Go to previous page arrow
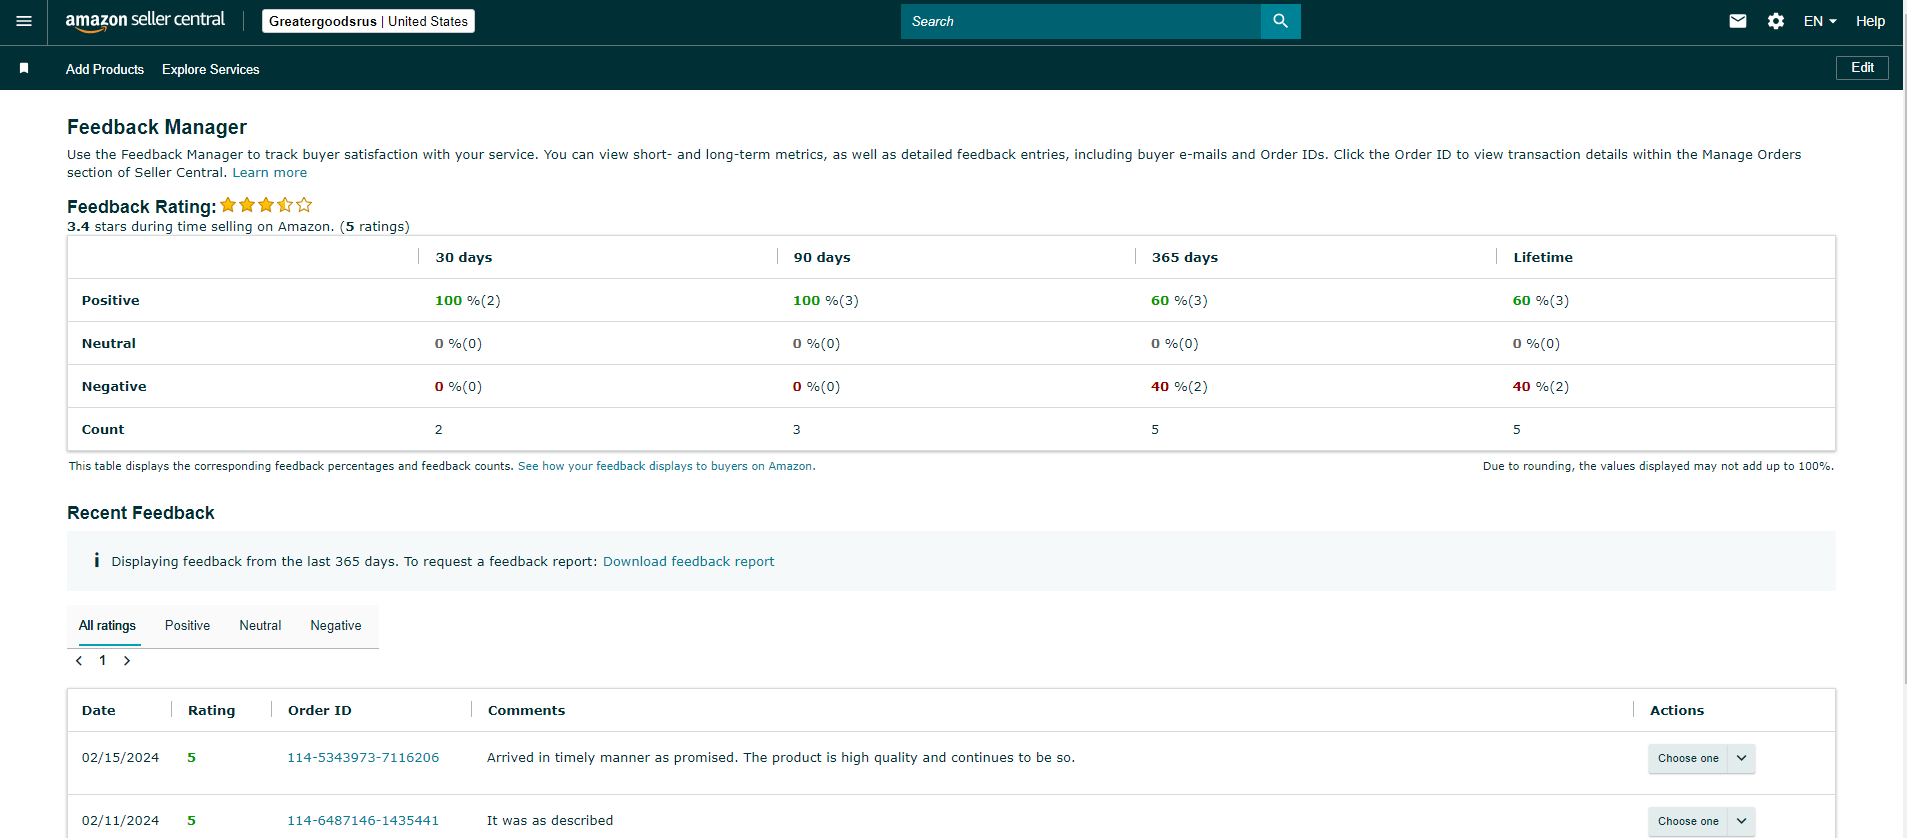 click(79, 661)
